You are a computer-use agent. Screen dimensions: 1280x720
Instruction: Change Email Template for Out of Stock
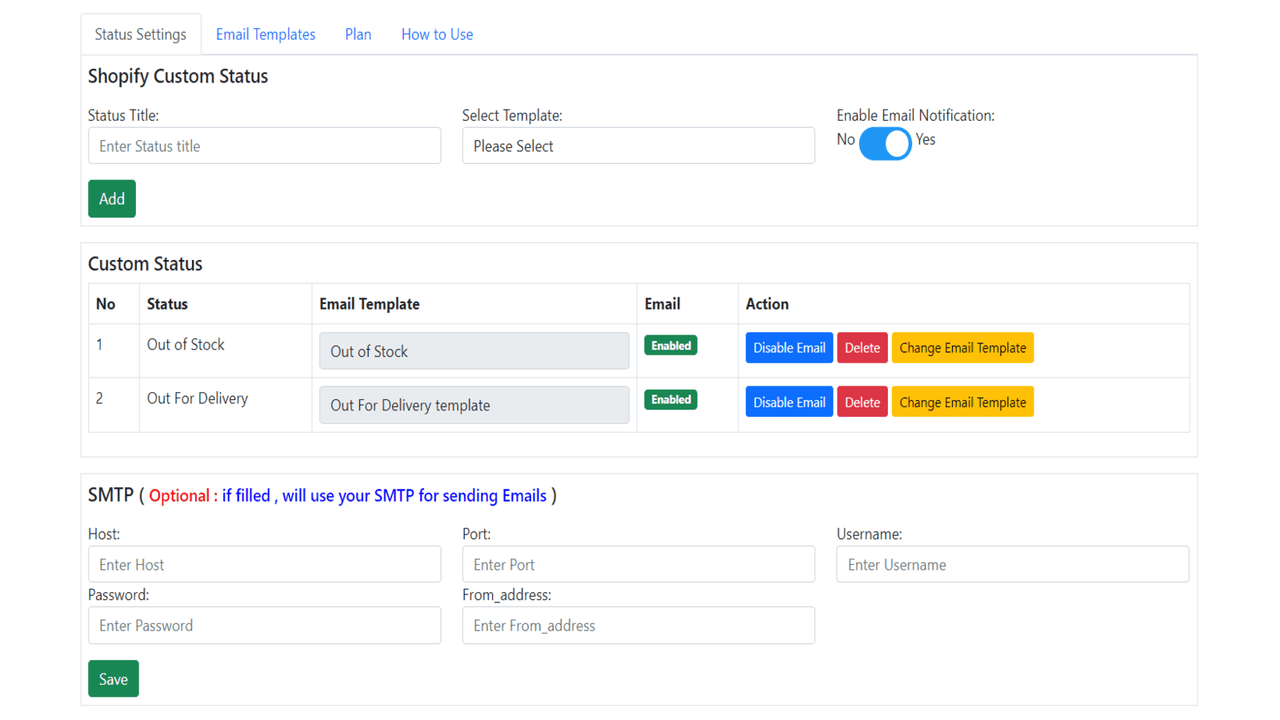click(962, 347)
